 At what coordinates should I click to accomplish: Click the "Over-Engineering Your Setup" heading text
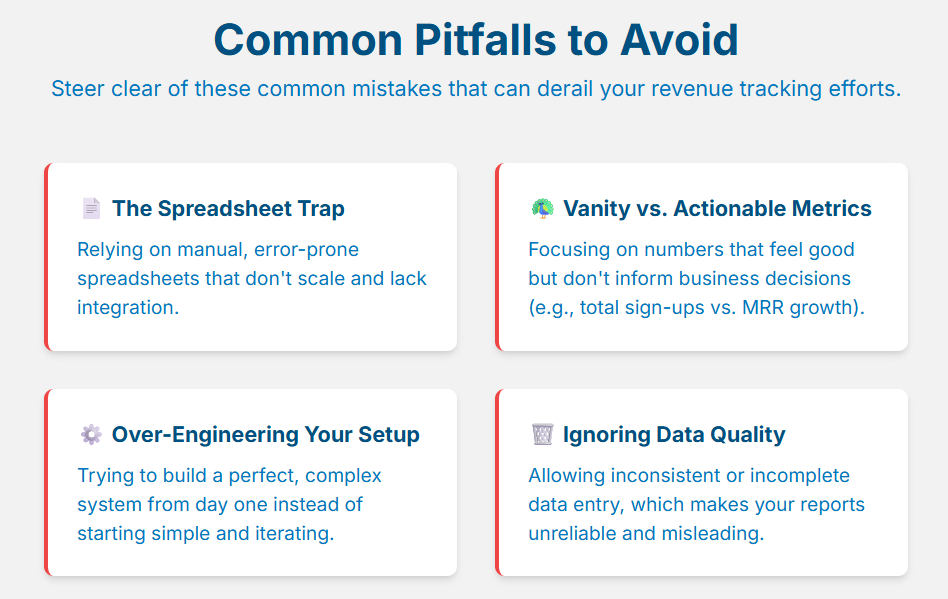(x=265, y=434)
